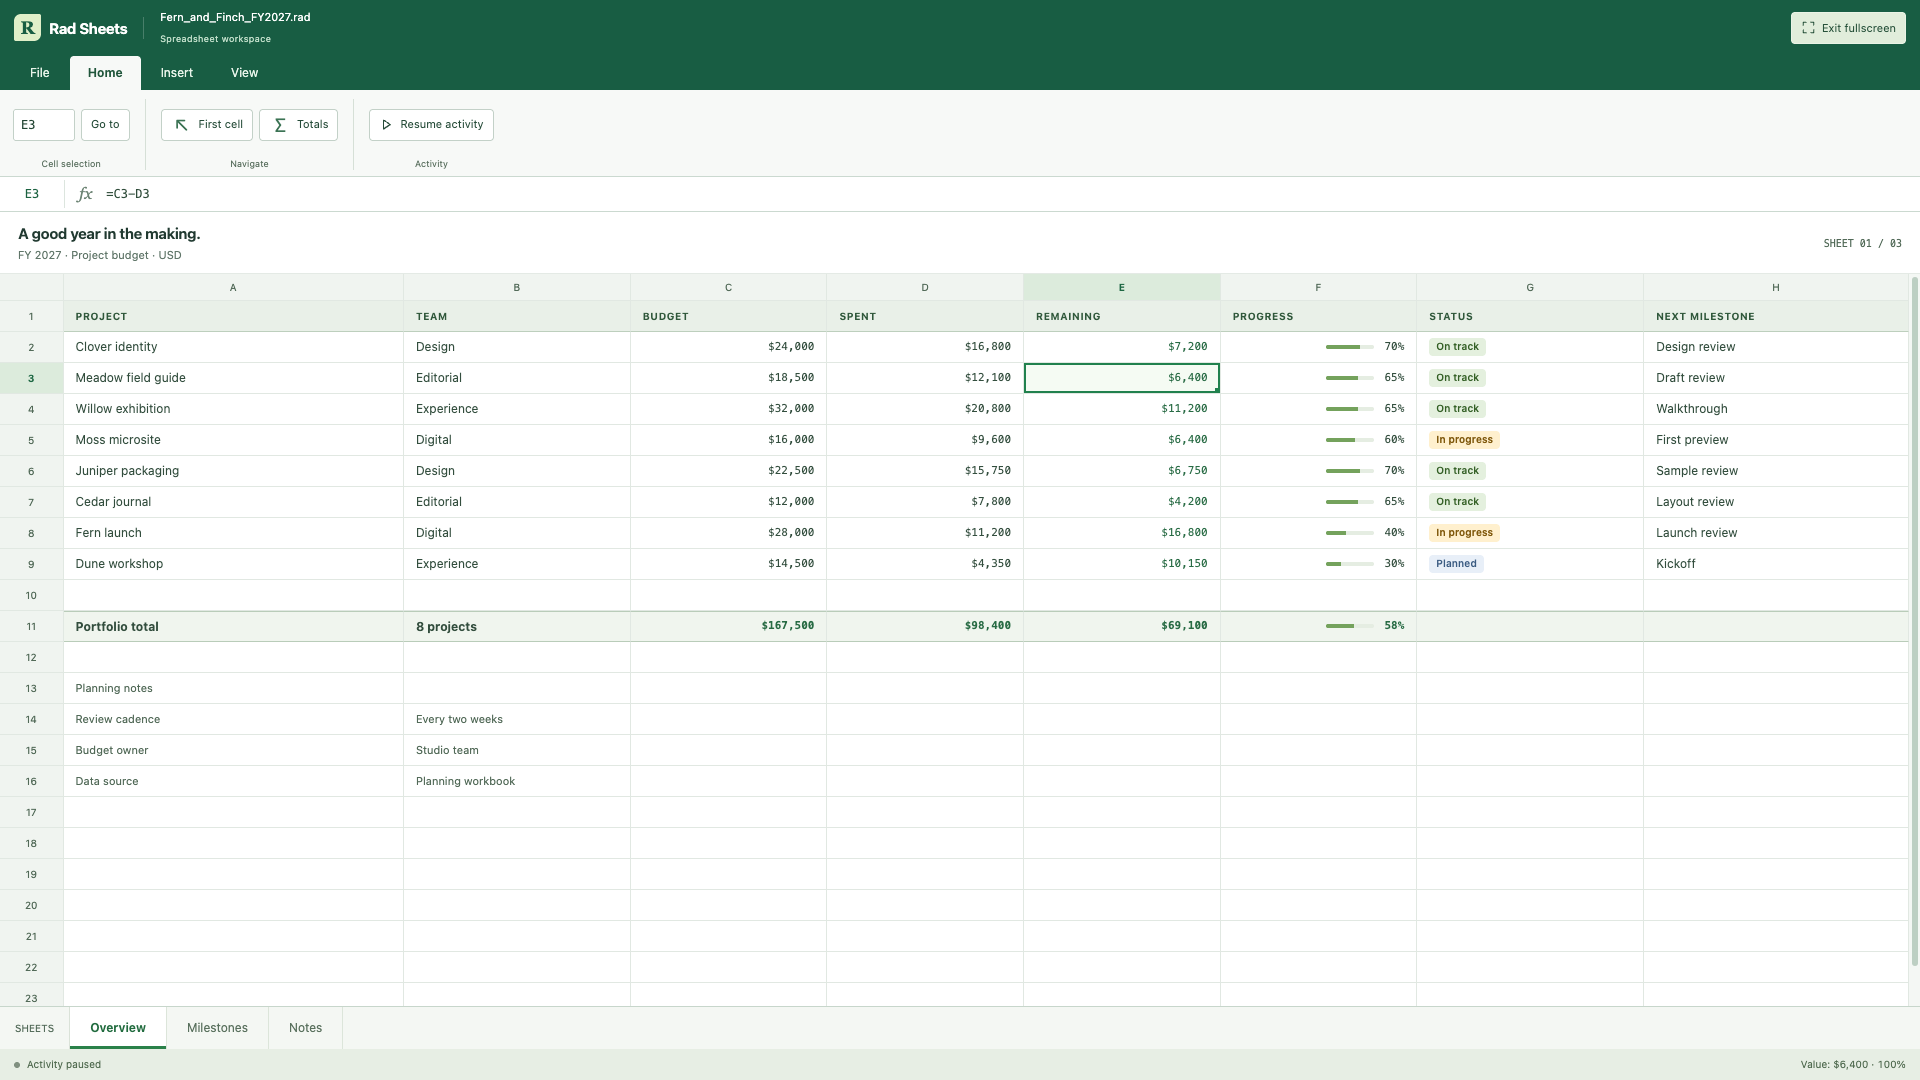Select column A header

(x=233, y=288)
